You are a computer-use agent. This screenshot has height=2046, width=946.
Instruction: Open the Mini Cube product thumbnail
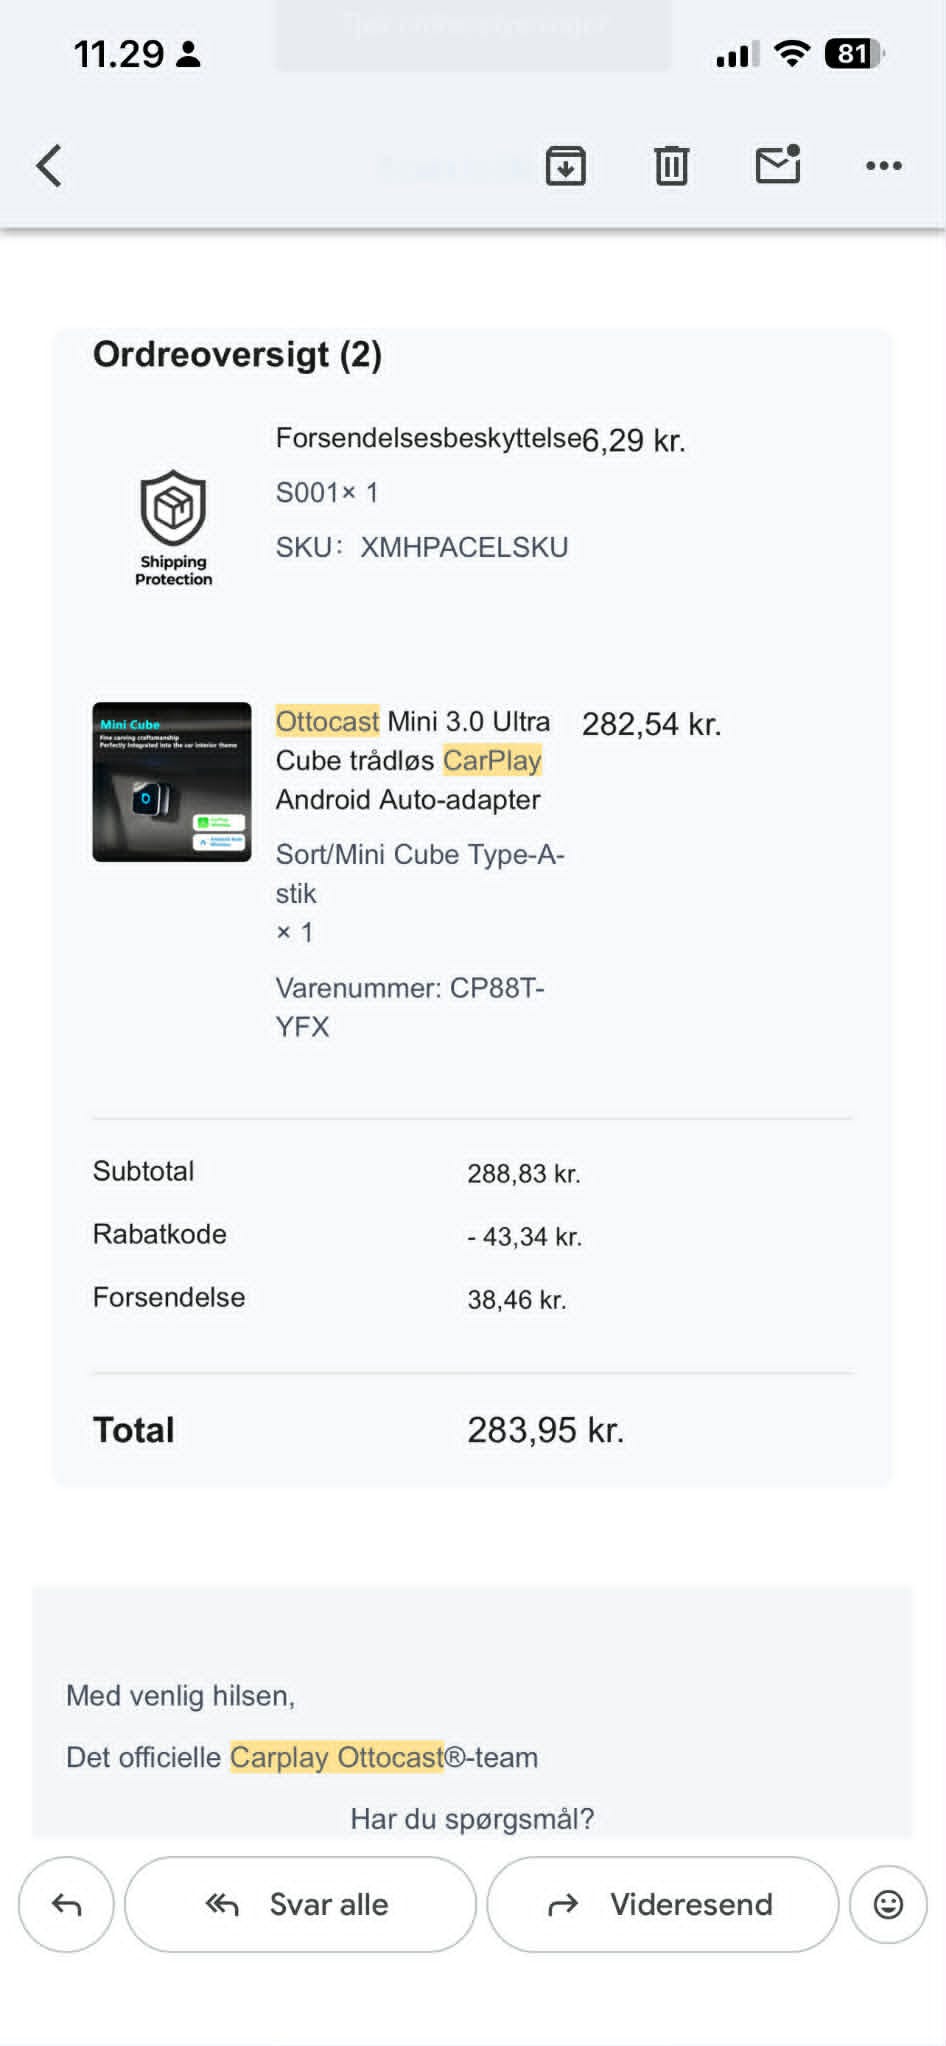172,782
